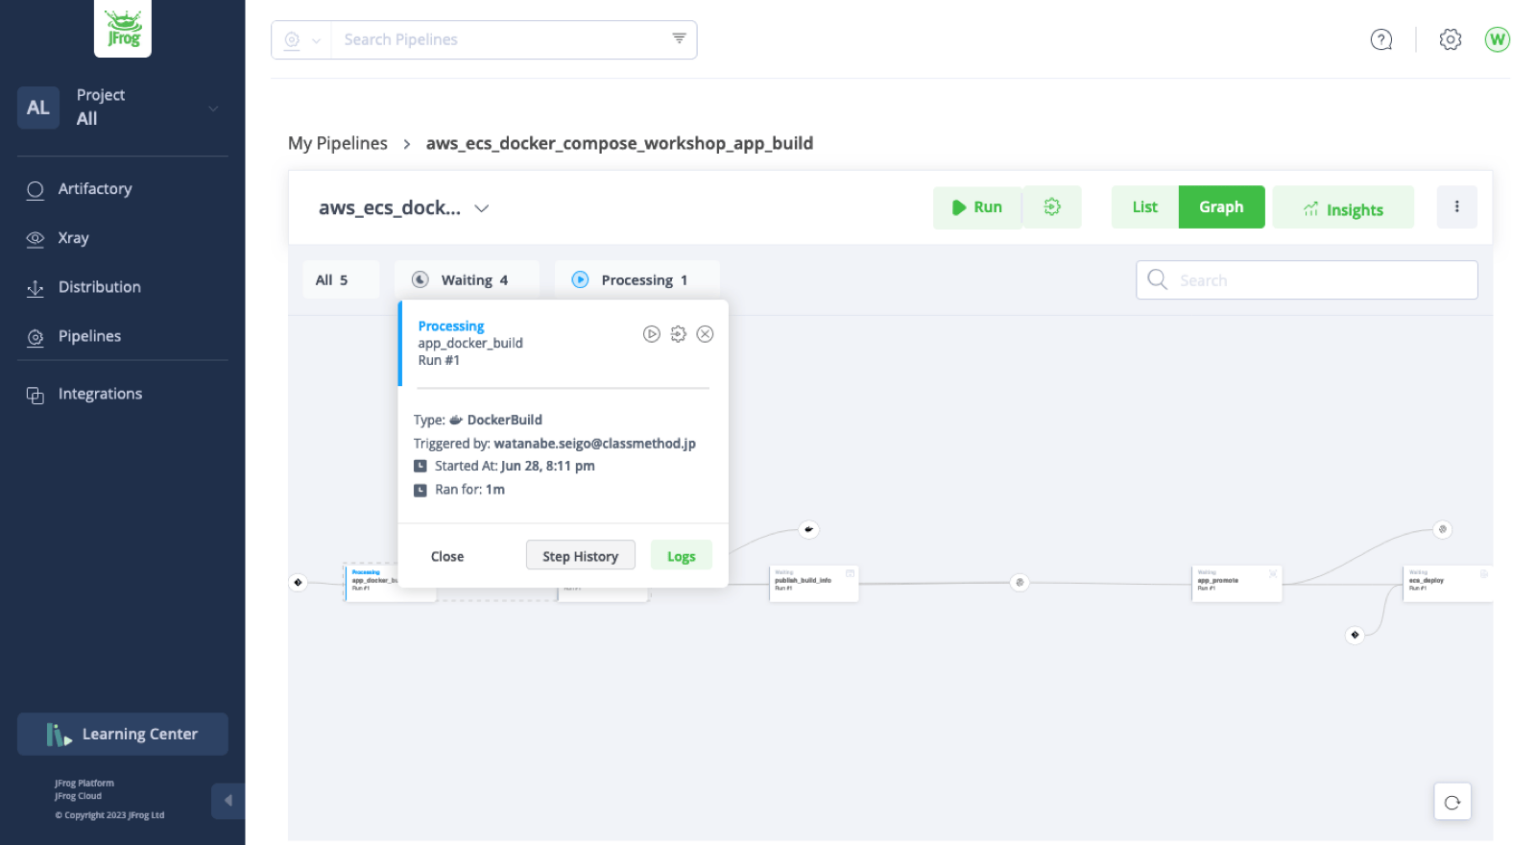This screenshot has height=845, width=1536.
Task: Click the JFrog logo
Action: pyautogui.click(x=122, y=30)
